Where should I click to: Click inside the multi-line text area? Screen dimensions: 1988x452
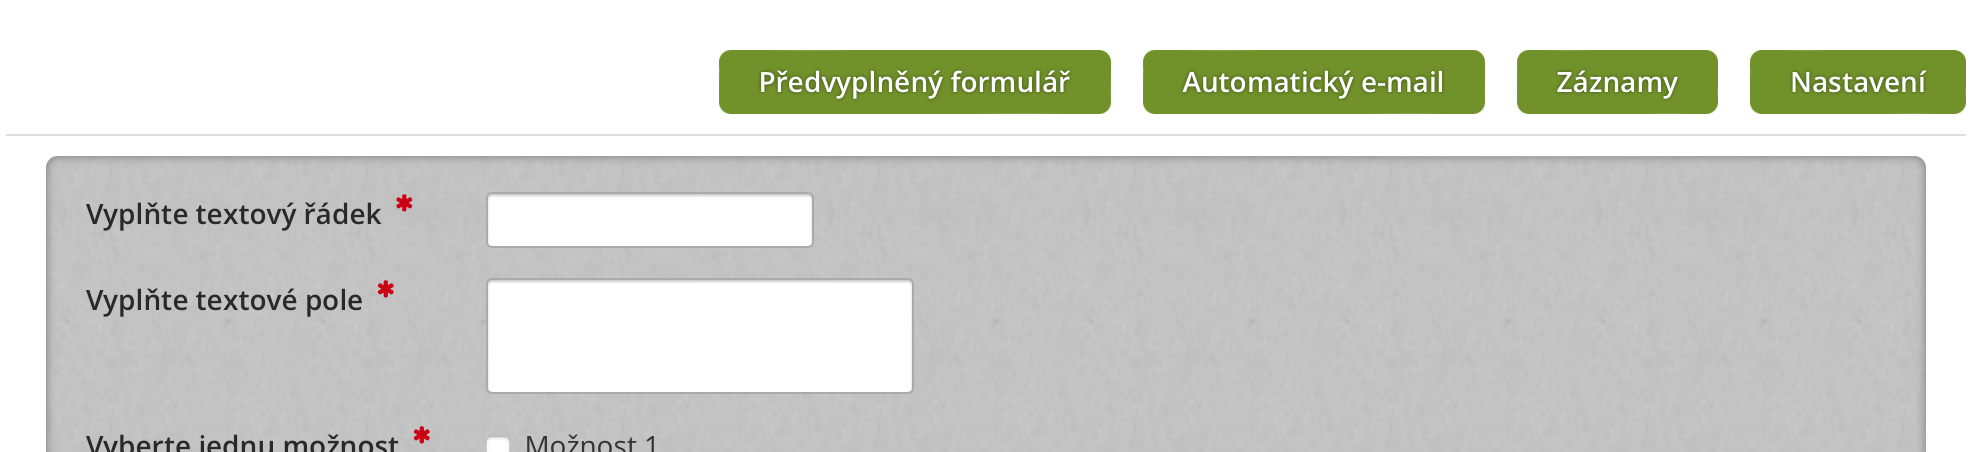coord(699,336)
